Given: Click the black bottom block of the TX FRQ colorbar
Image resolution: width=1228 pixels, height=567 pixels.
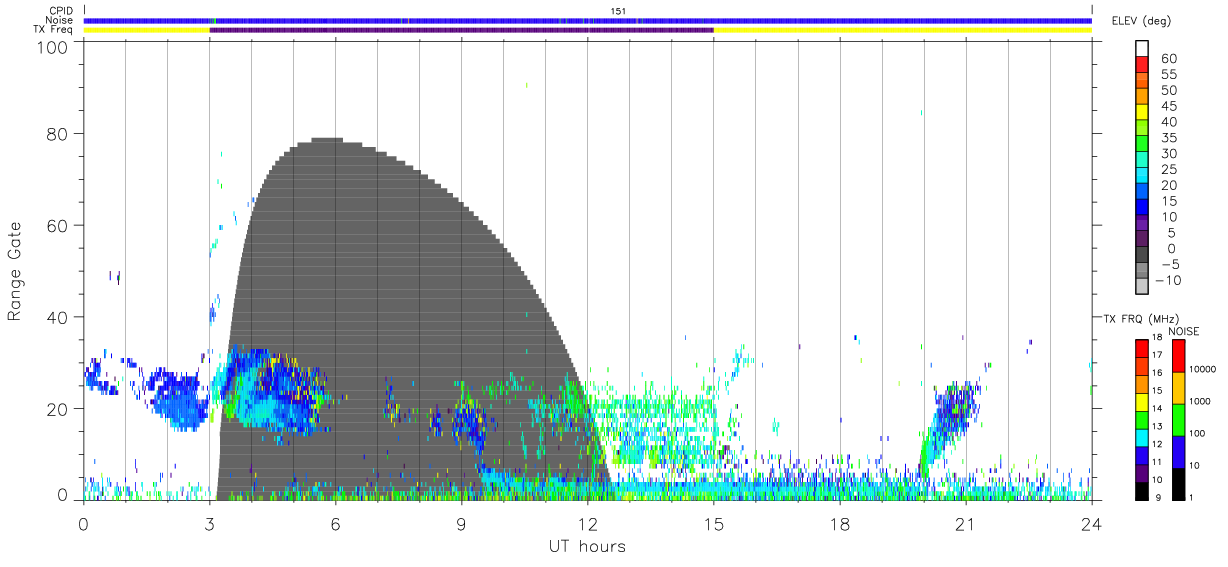Looking at the screenshot, I should click(x=1142, y=492).
